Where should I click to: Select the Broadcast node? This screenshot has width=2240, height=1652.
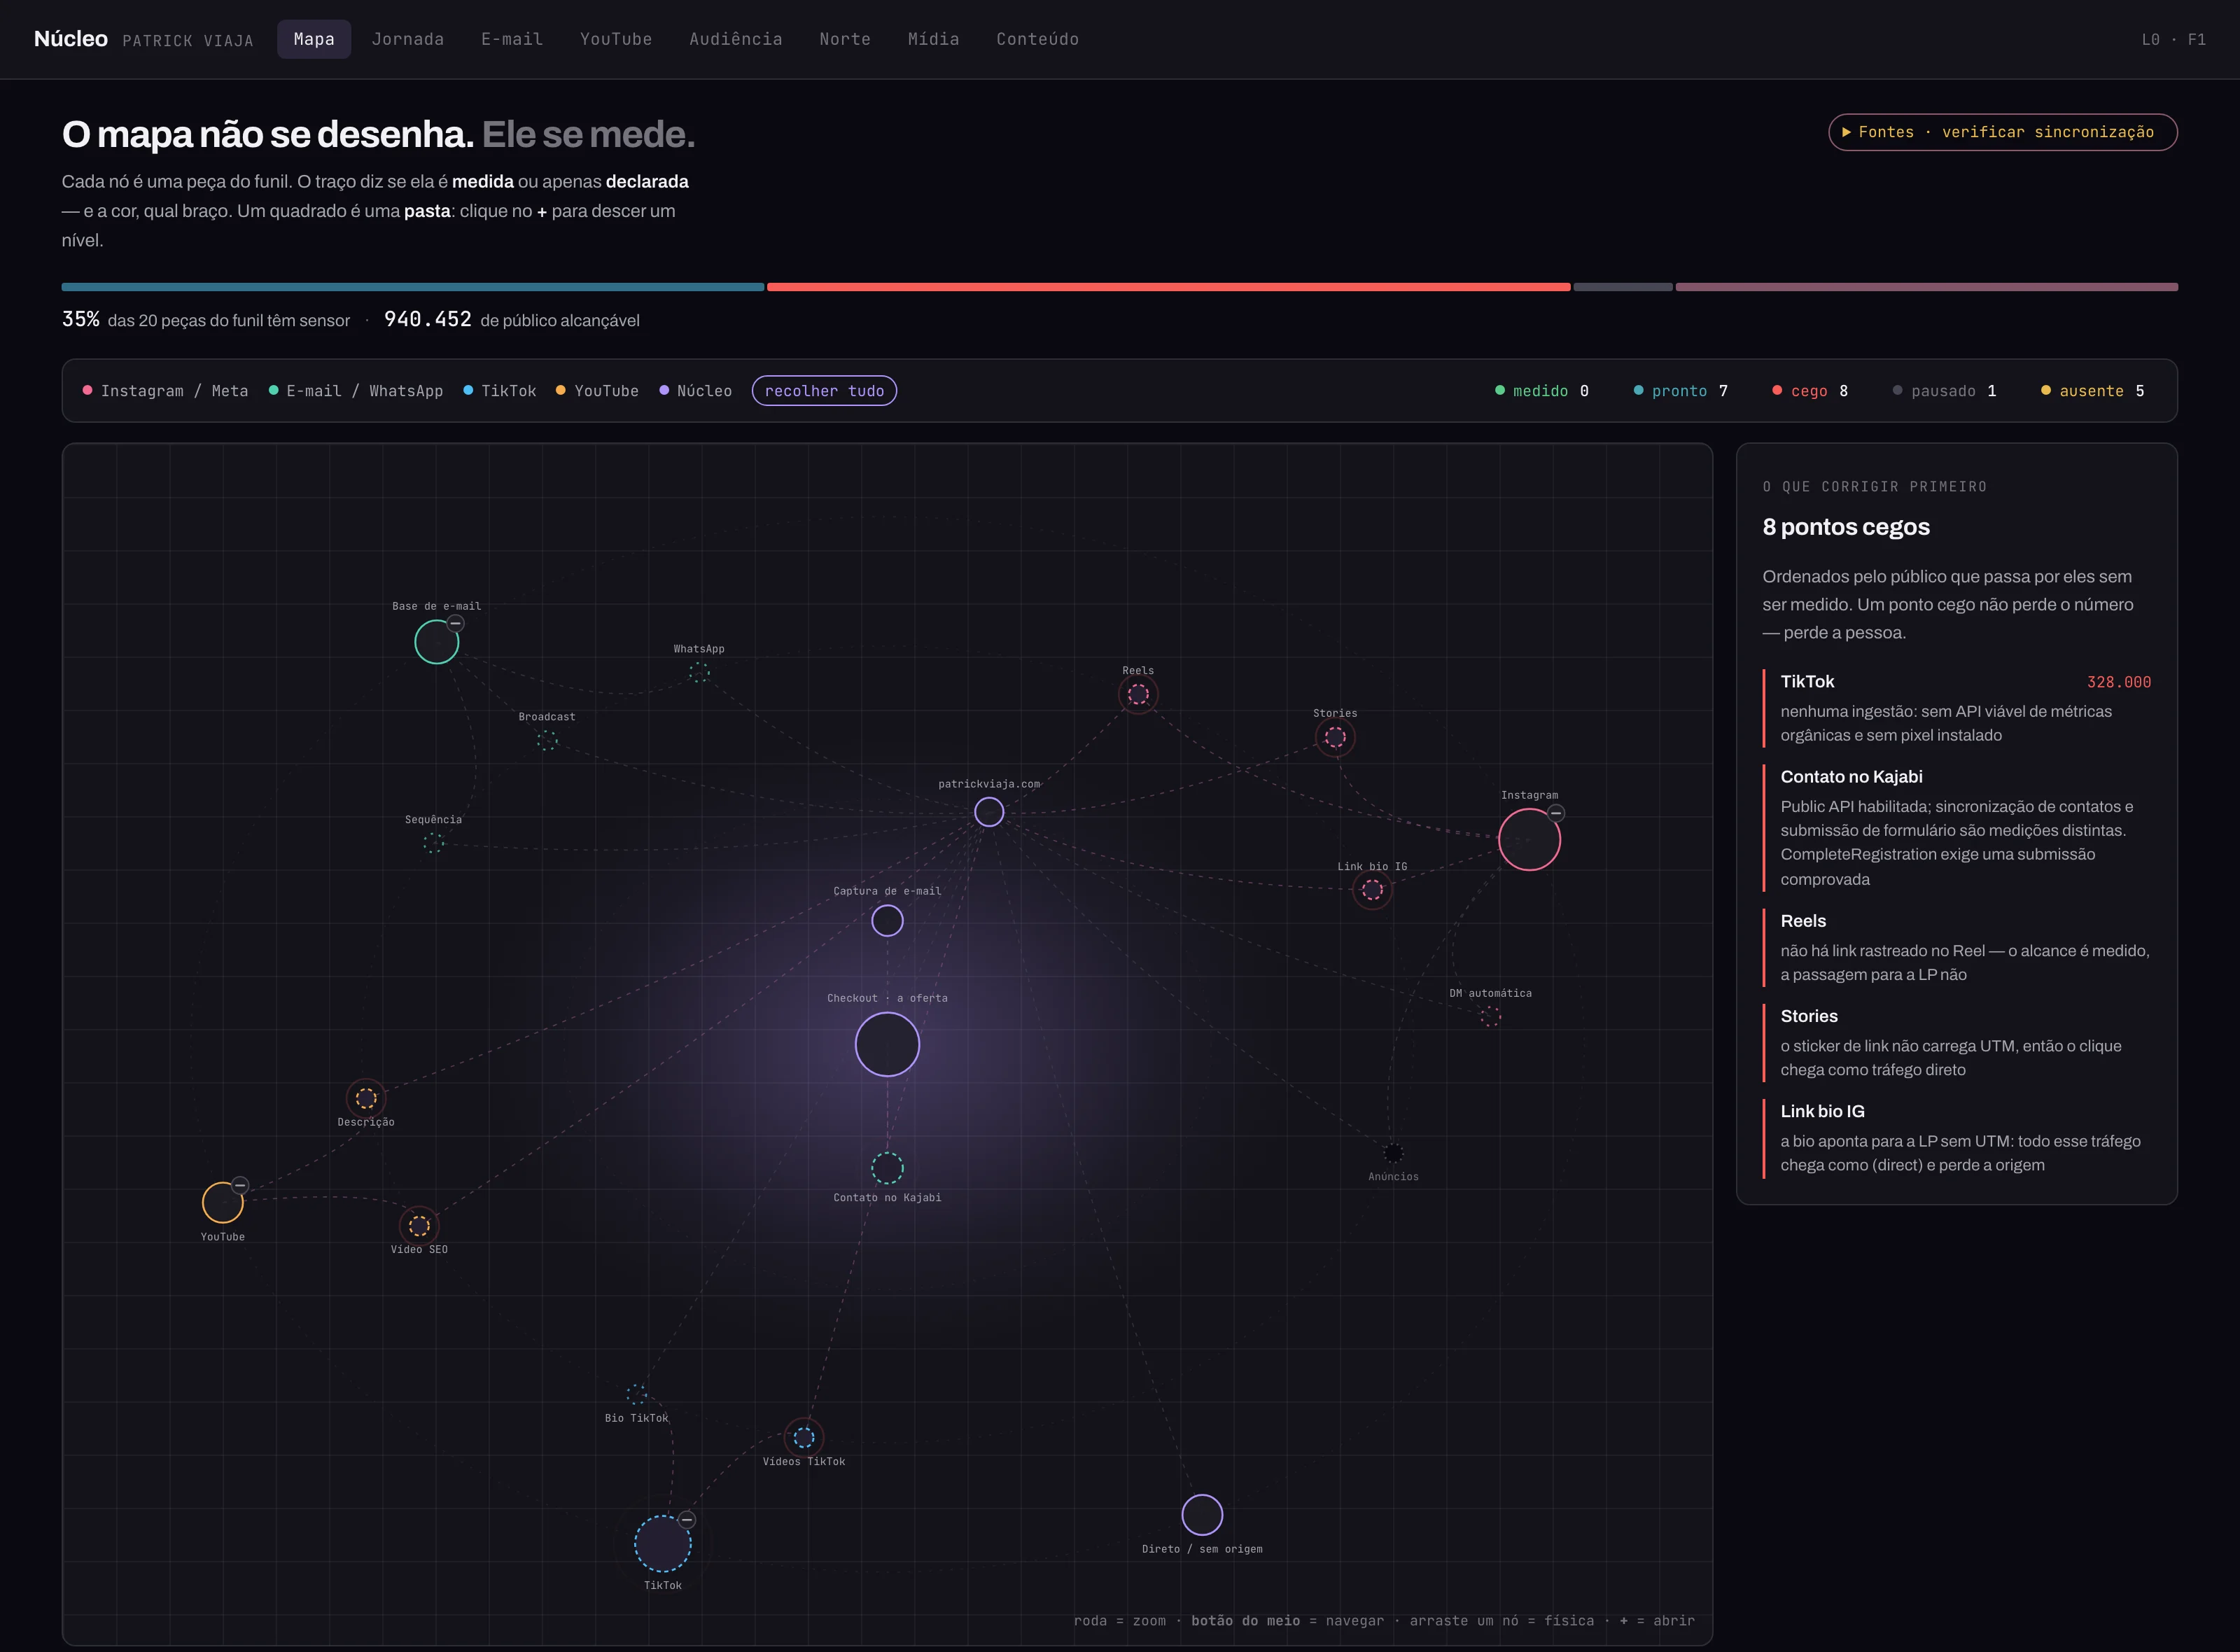click(x=547, y=740)
